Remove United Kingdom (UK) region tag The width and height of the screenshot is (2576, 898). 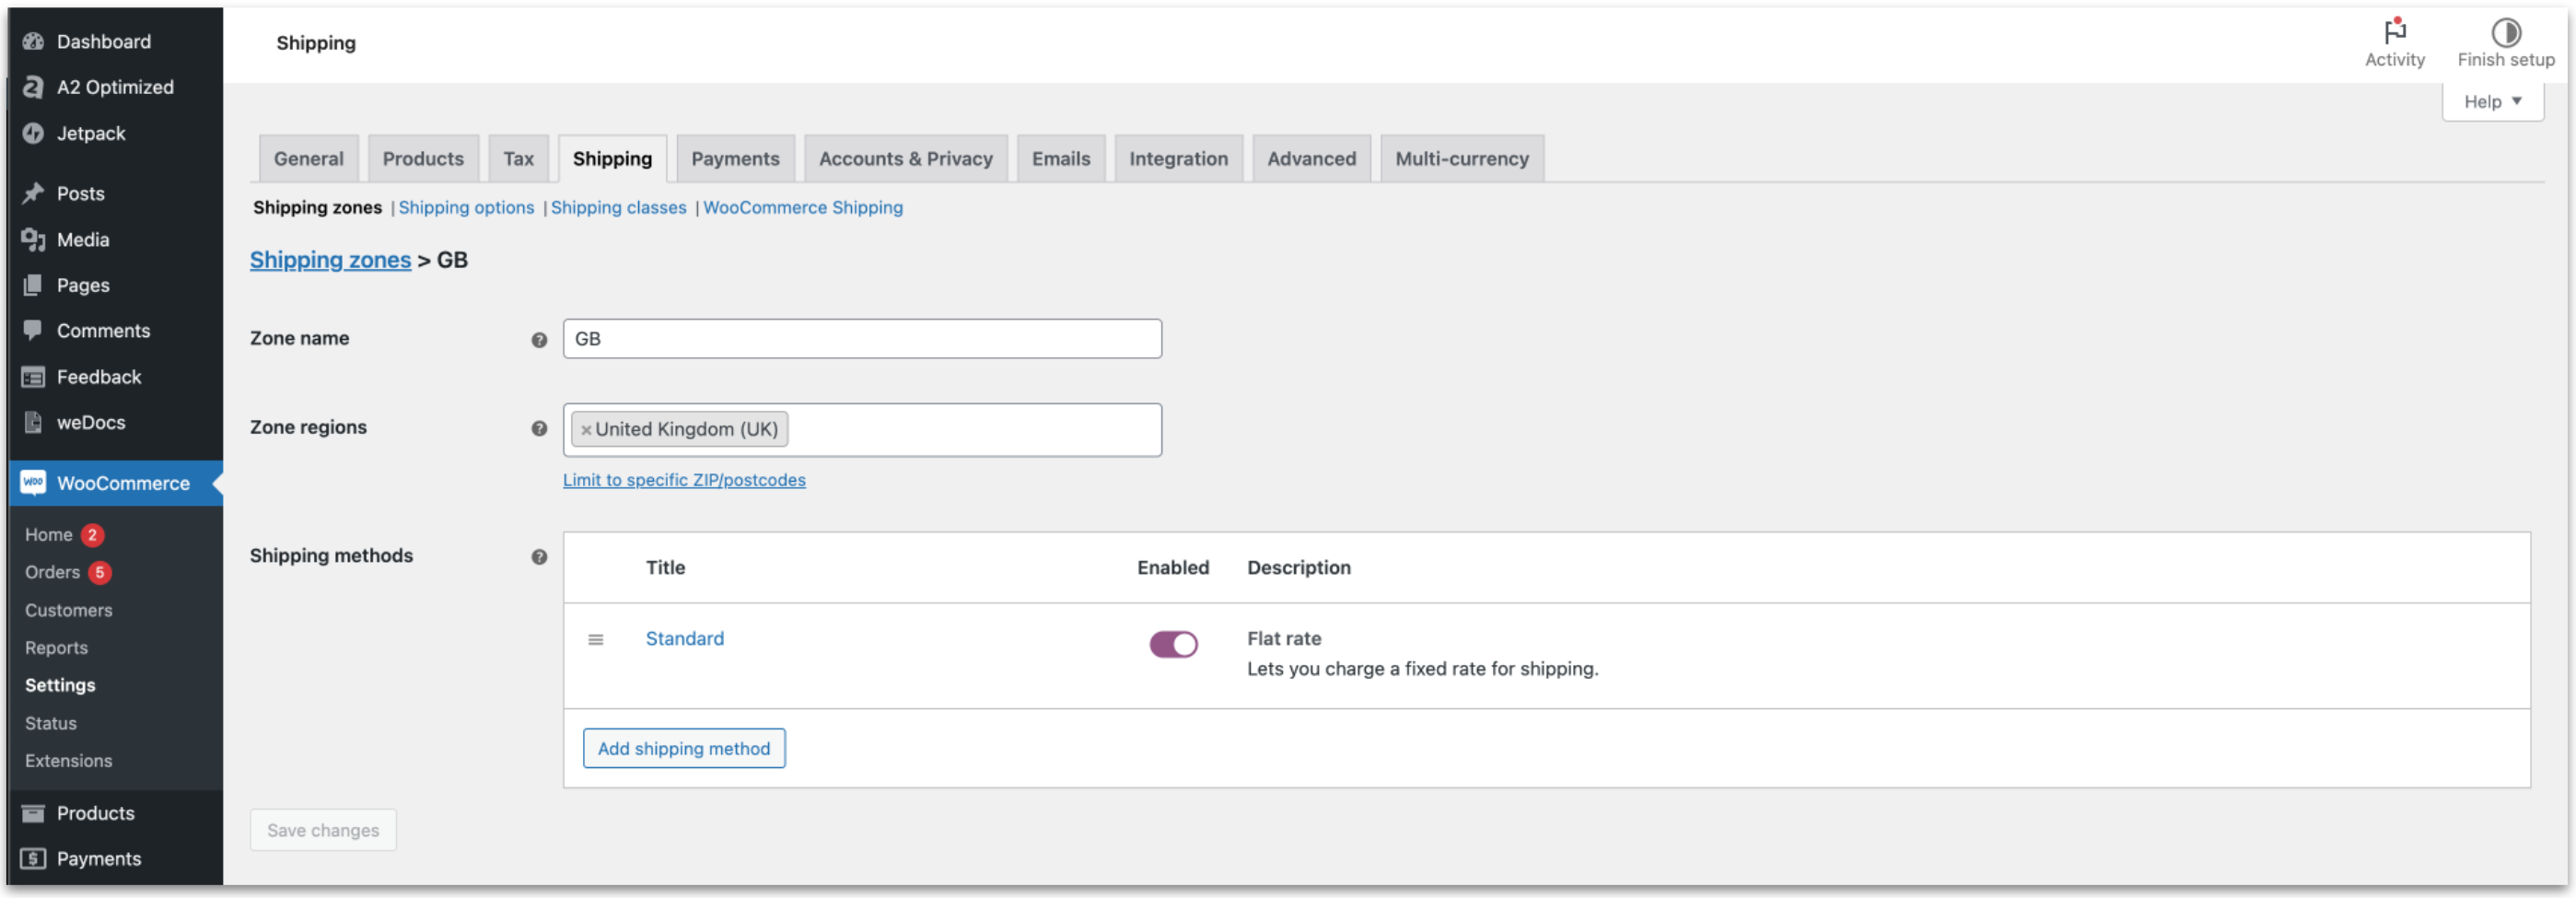click(x=586, y=430)
